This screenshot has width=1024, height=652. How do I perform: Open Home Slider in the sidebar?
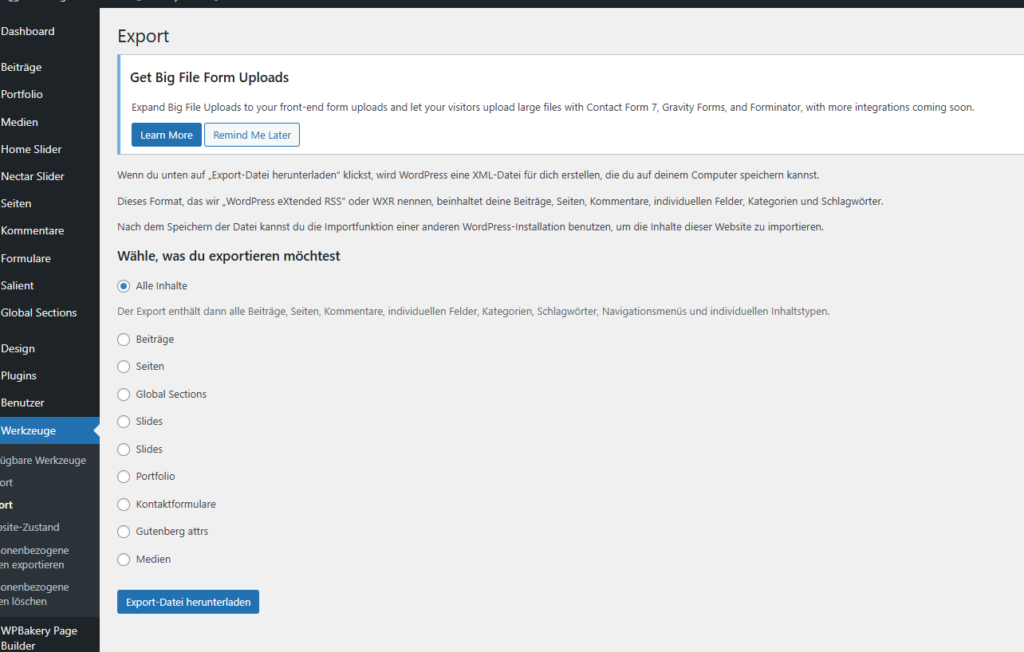(31, 149)
